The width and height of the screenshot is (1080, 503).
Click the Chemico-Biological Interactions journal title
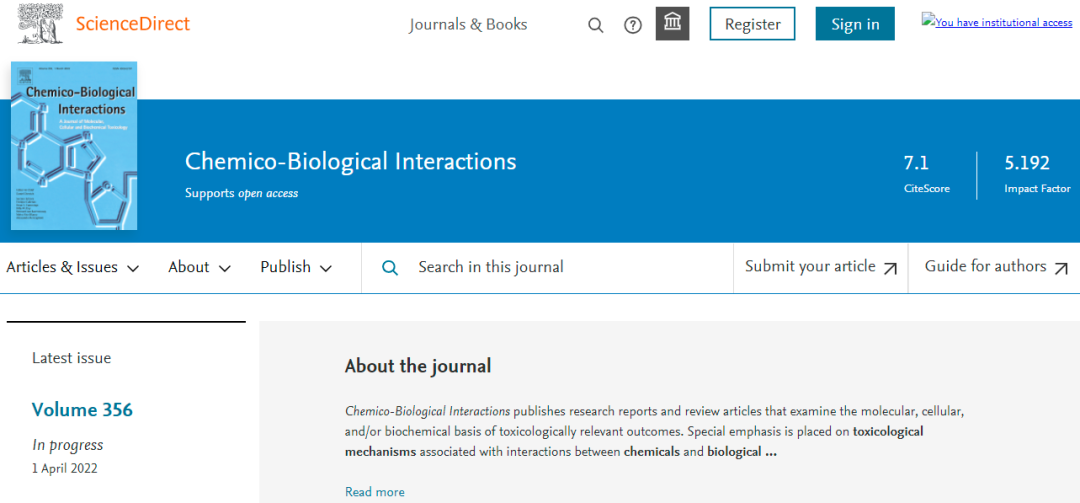pyautogui.click(x=351, y=161)
